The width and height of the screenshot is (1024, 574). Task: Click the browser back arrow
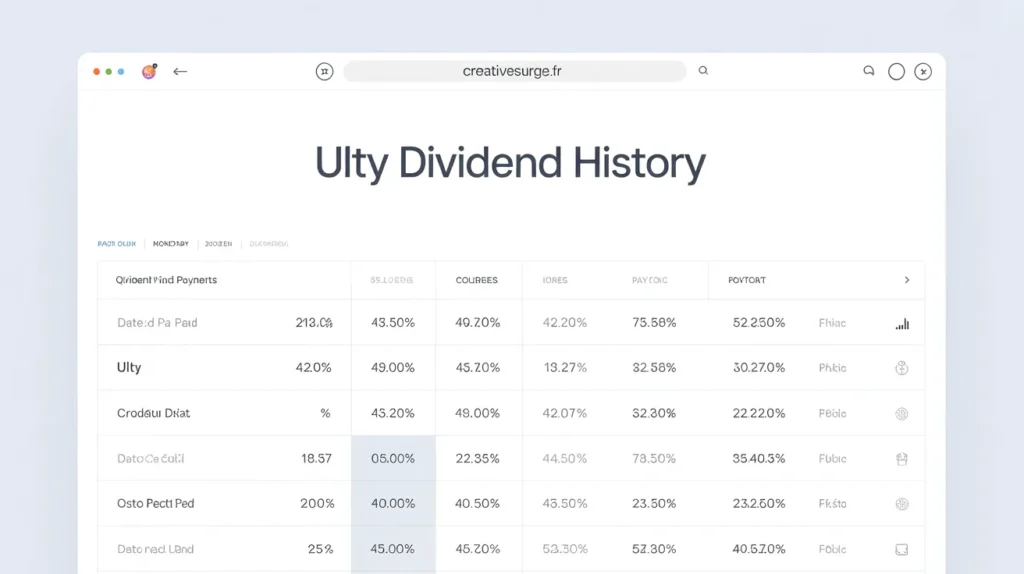(180, 72)
